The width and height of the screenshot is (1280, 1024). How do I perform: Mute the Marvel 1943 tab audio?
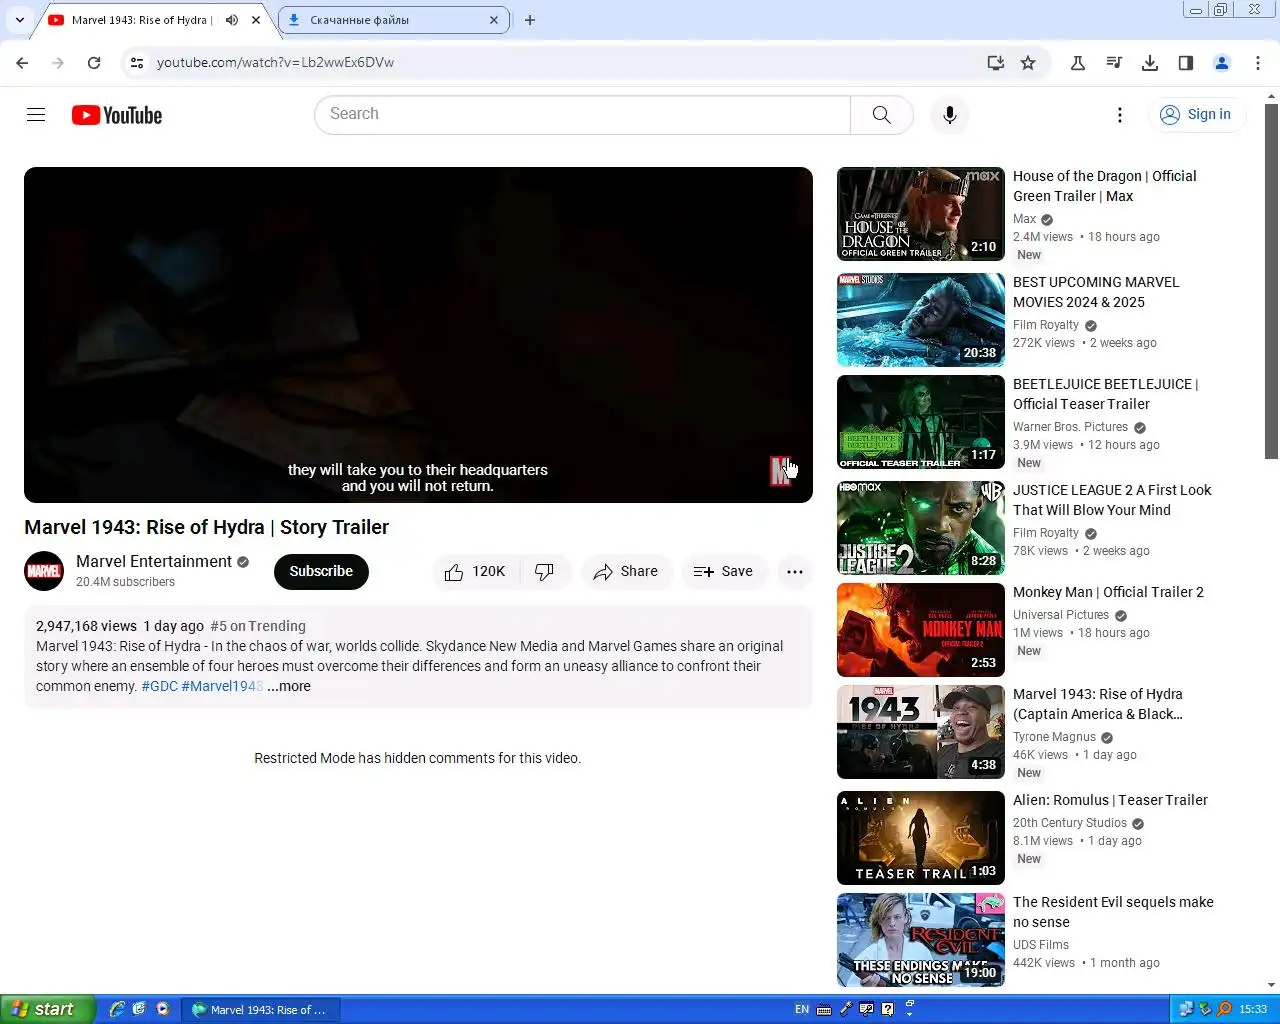232,20
